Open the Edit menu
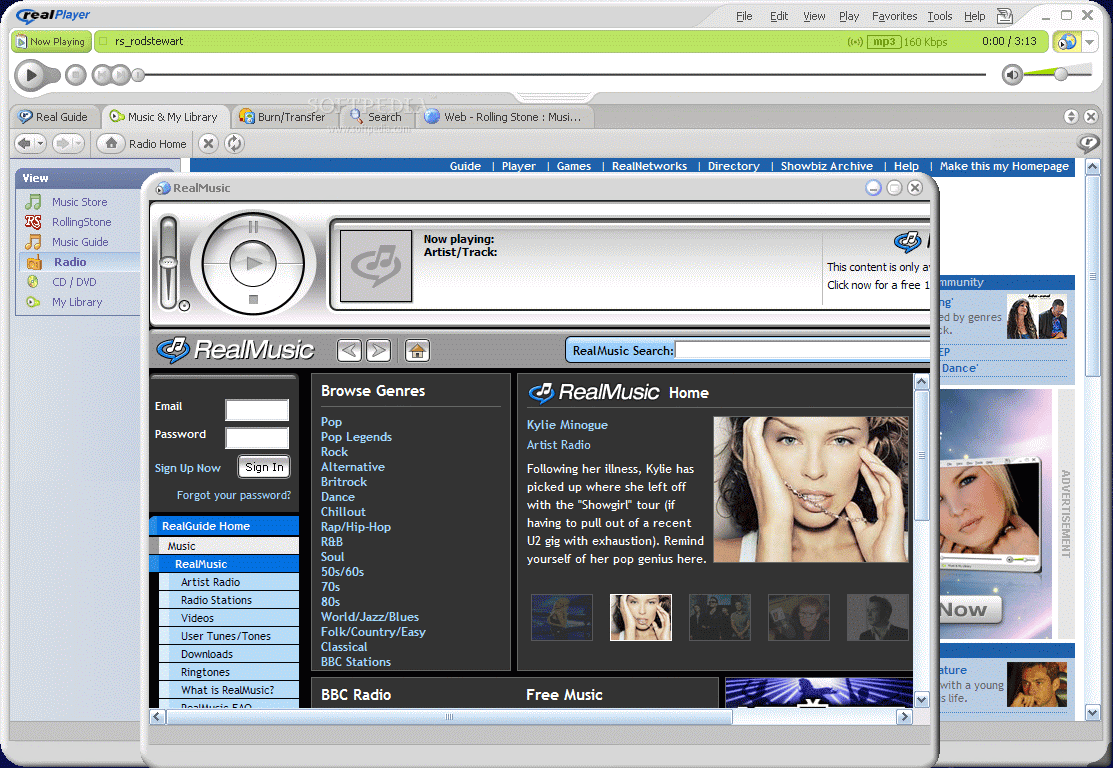Viewport: 1113px width, 768px height. [x=779, y=16]
